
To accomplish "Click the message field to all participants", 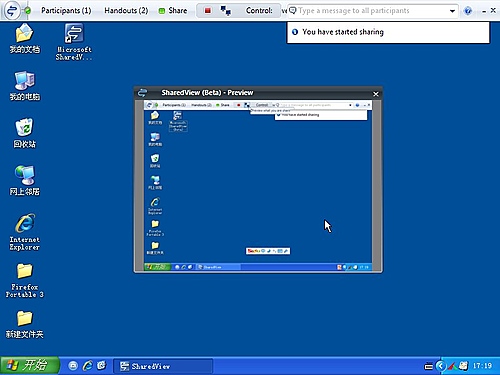I will pyautogui.click(x=372, y=11).
